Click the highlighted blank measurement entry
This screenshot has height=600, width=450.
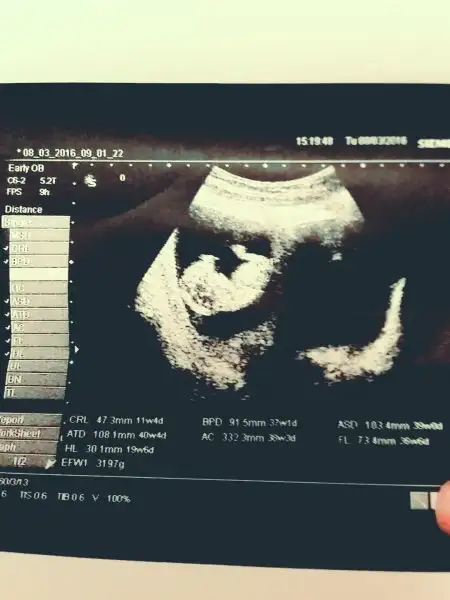[39, 274]
